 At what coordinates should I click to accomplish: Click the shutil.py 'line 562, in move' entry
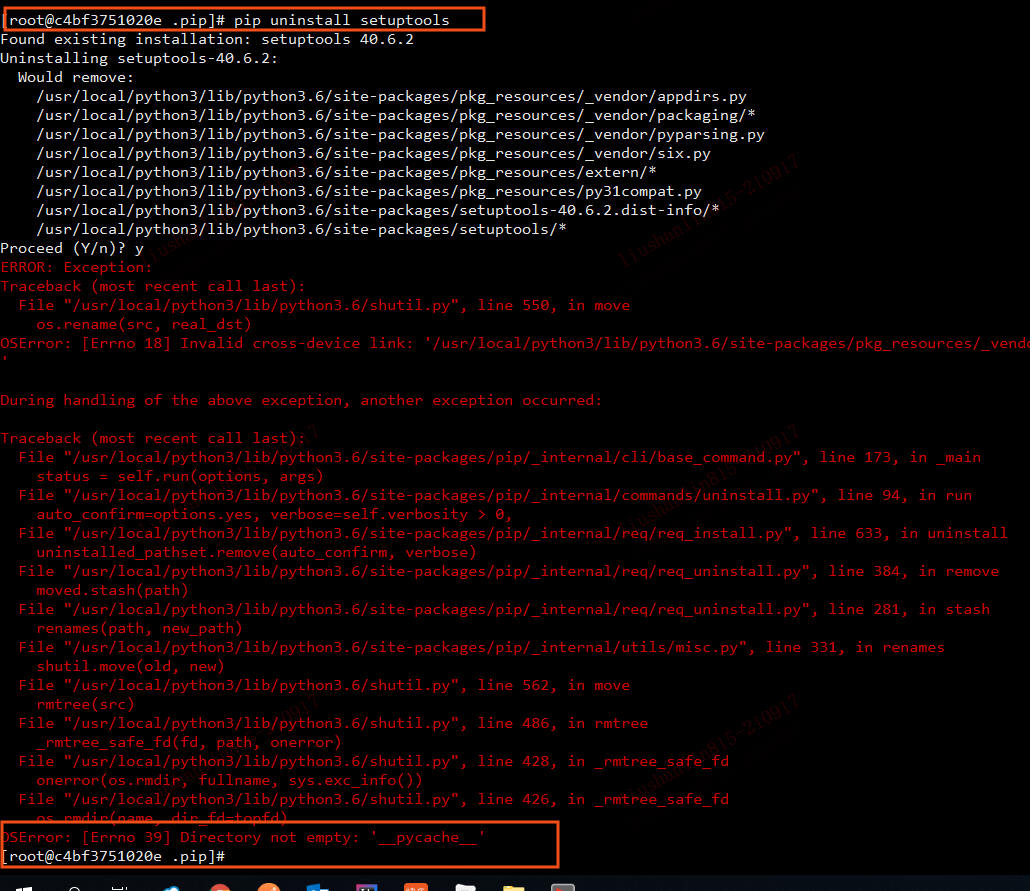pos(325,687)
